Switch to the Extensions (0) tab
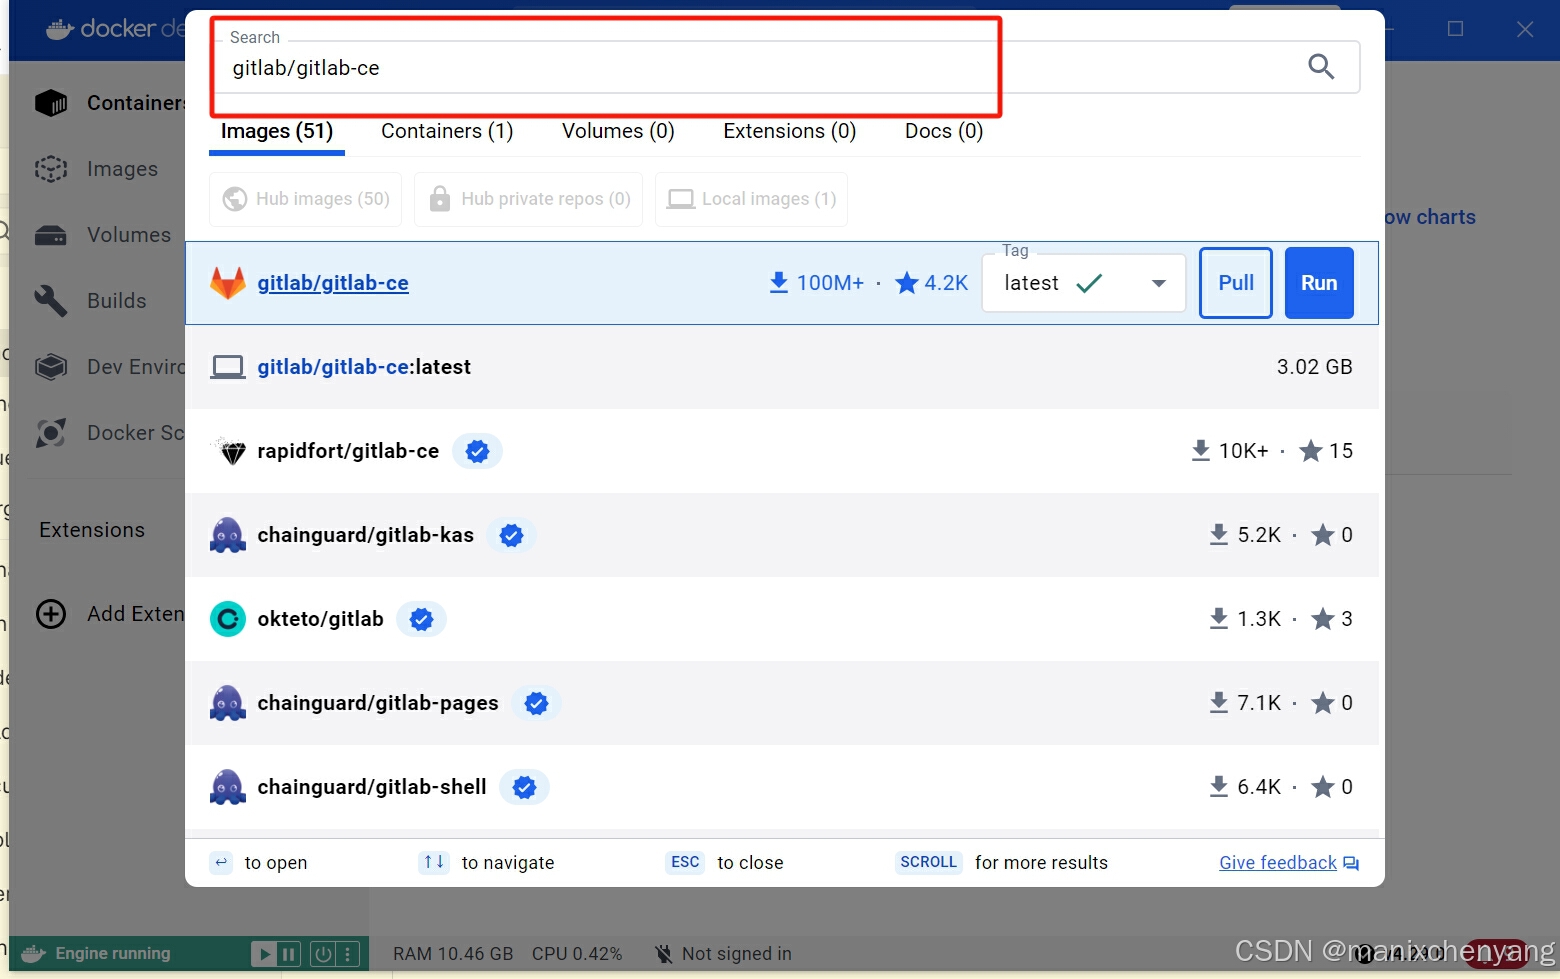 coord(790,131)
